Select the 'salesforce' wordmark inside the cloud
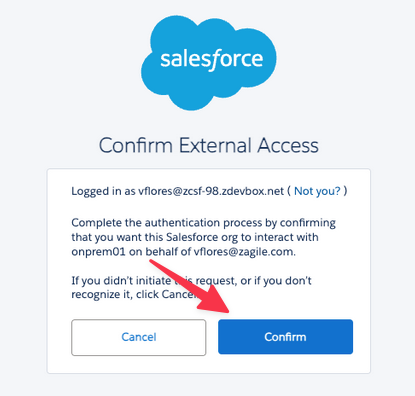This screenshot has width=415, height=396. coord(212,60)
